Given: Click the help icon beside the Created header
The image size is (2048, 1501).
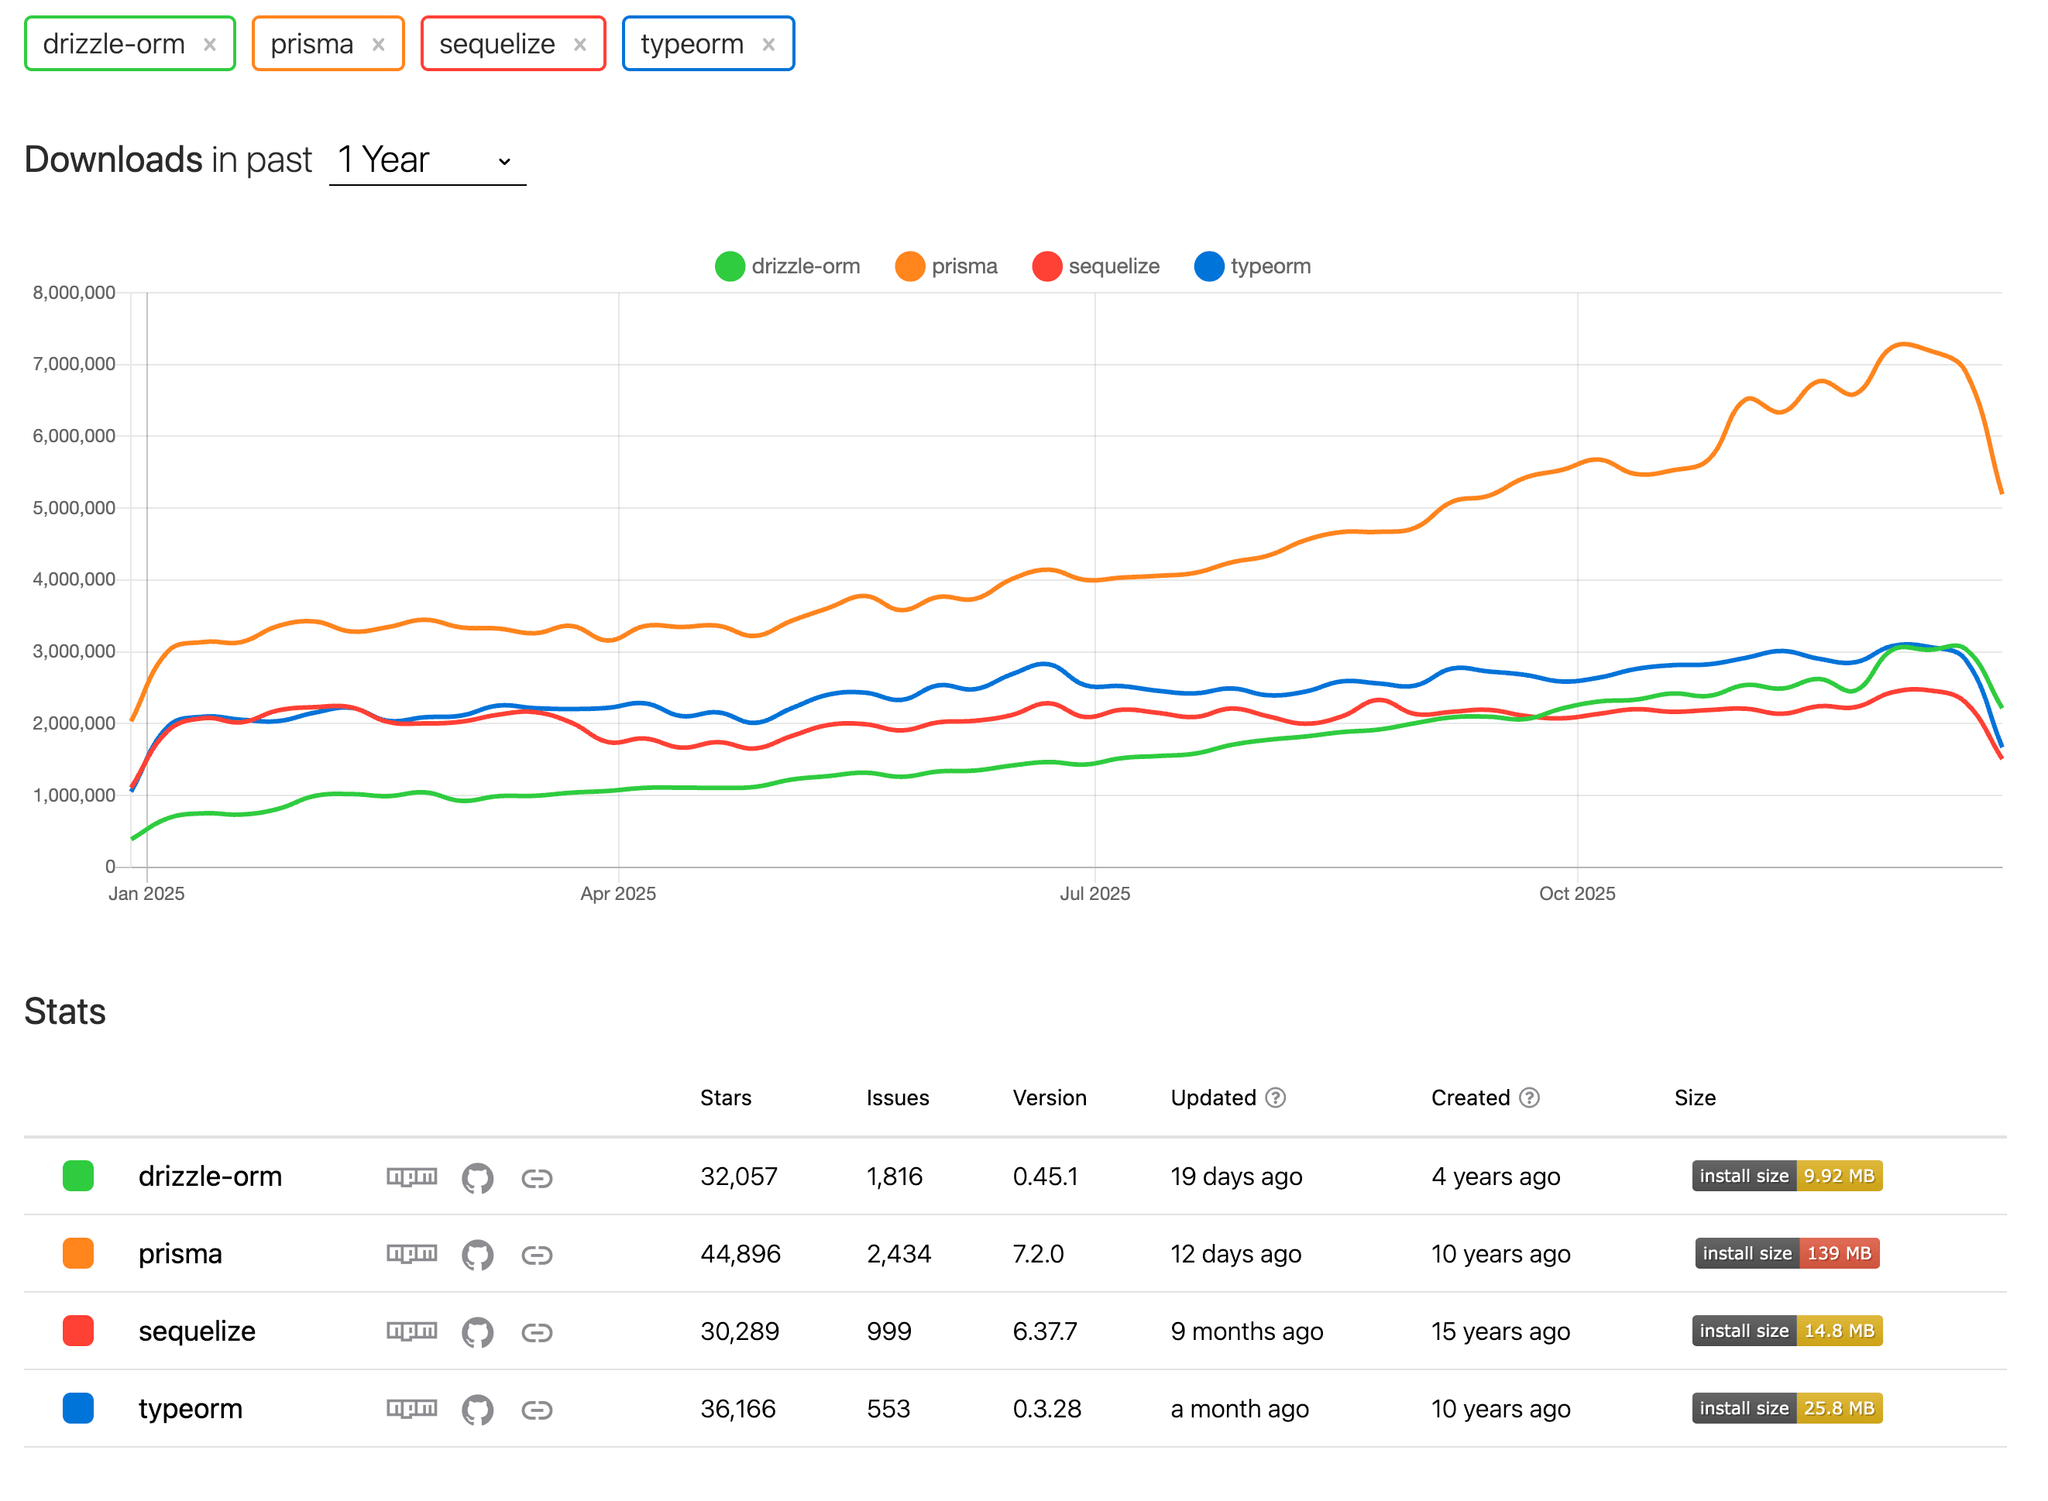Looking at the screenshot, I should coord(1531,1097).
